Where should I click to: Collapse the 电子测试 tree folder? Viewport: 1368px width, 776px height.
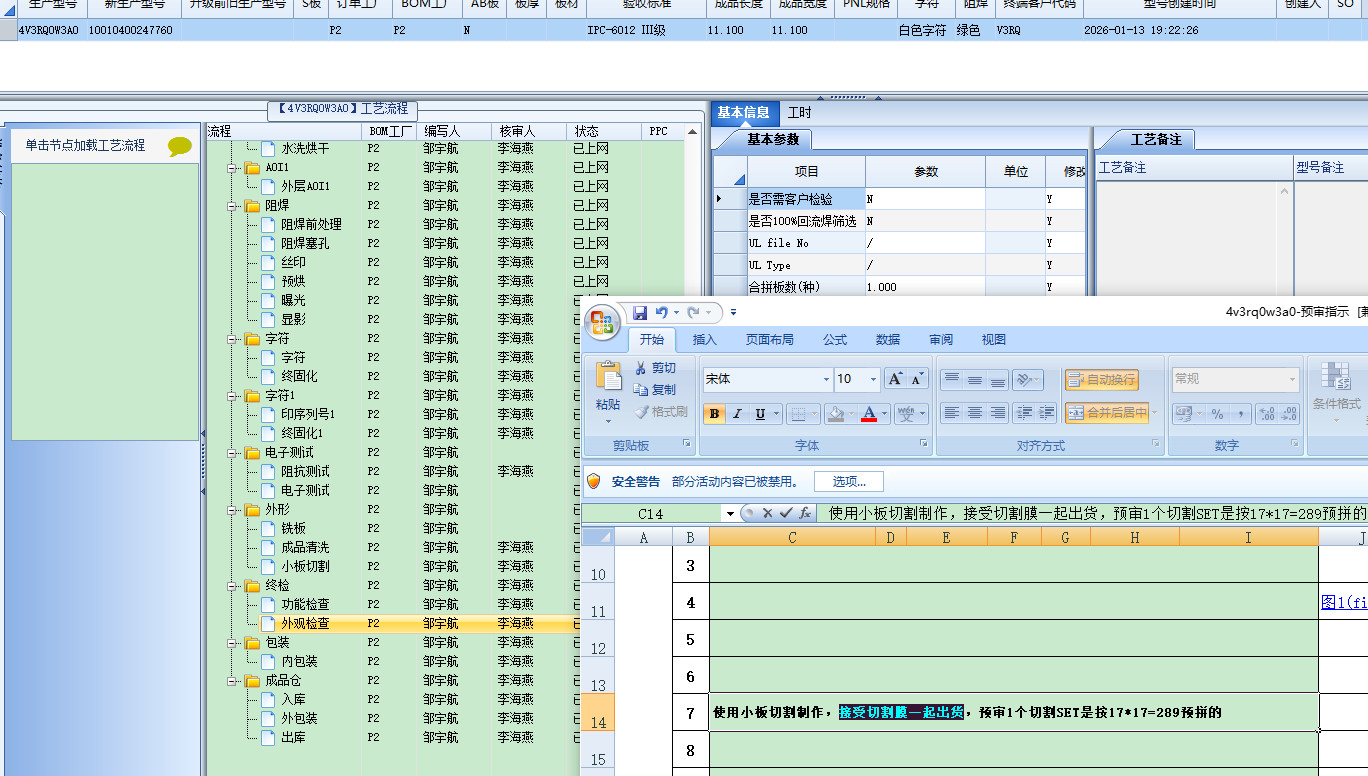pos(233,453)
